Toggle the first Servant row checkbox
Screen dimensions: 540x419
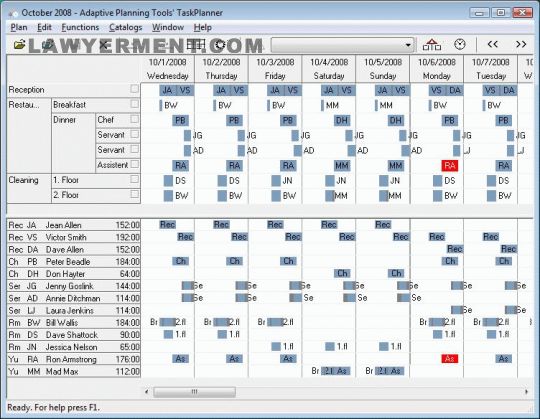135,134
